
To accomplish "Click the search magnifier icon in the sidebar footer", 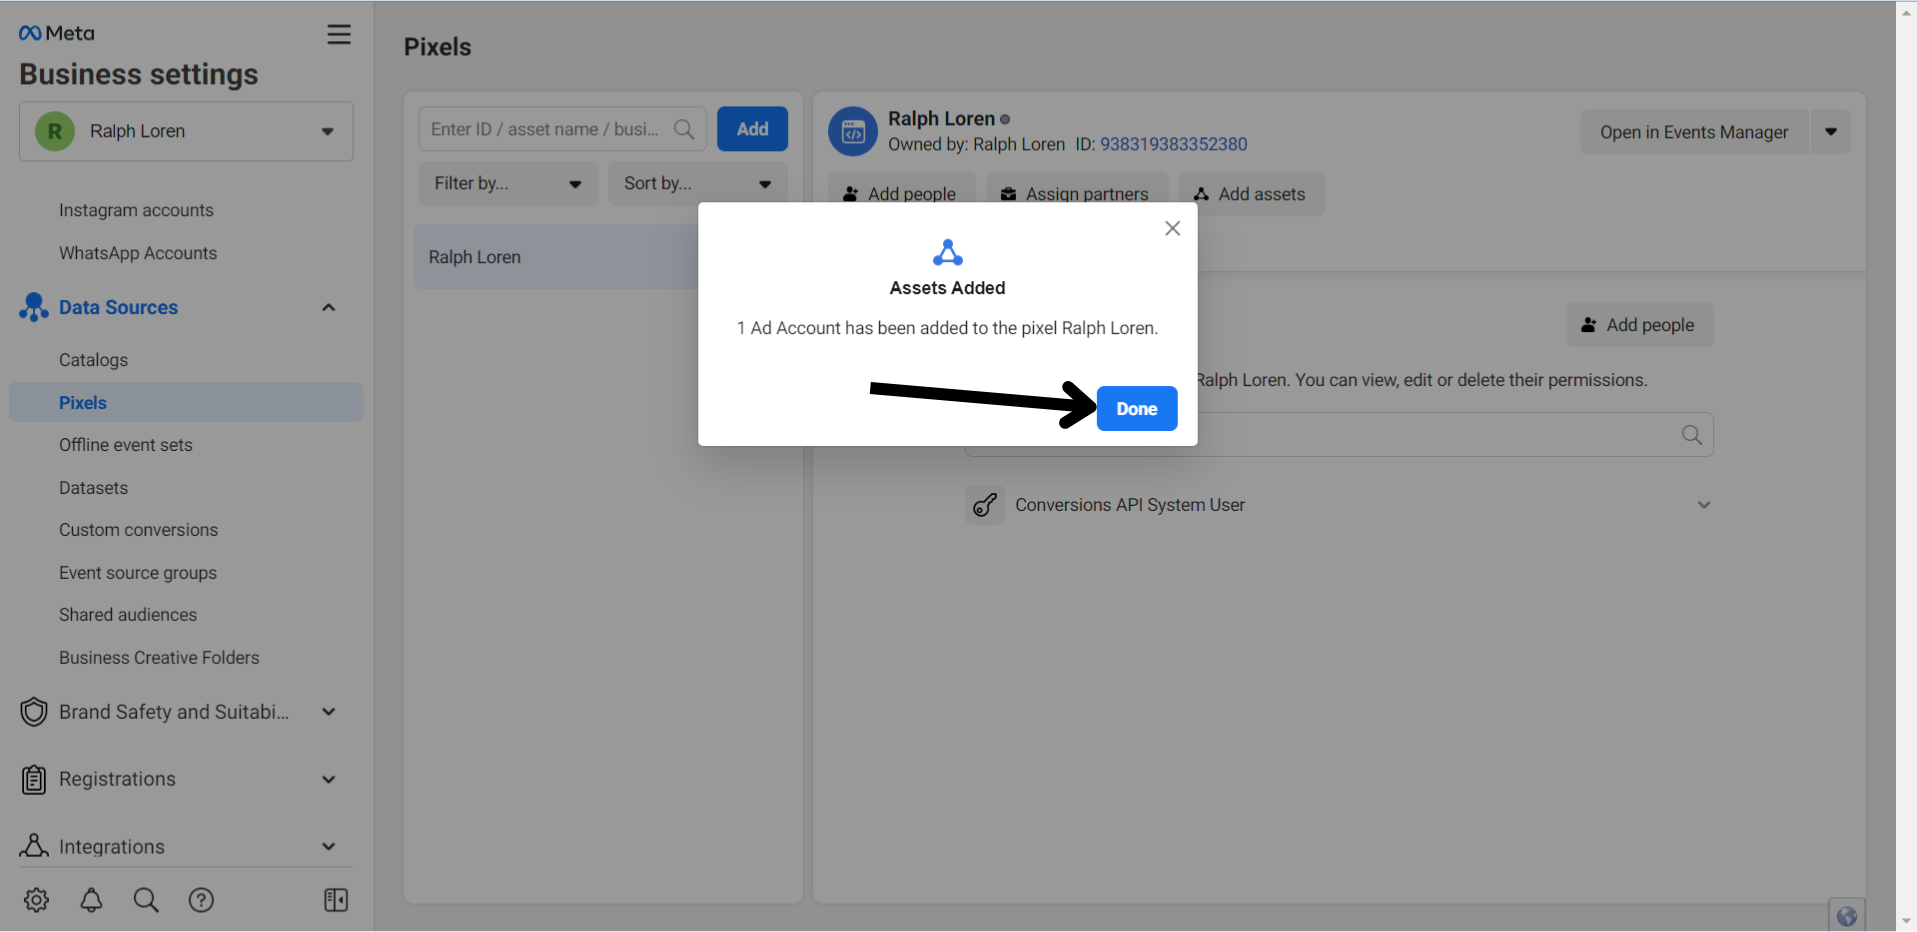I will (146, 900).
